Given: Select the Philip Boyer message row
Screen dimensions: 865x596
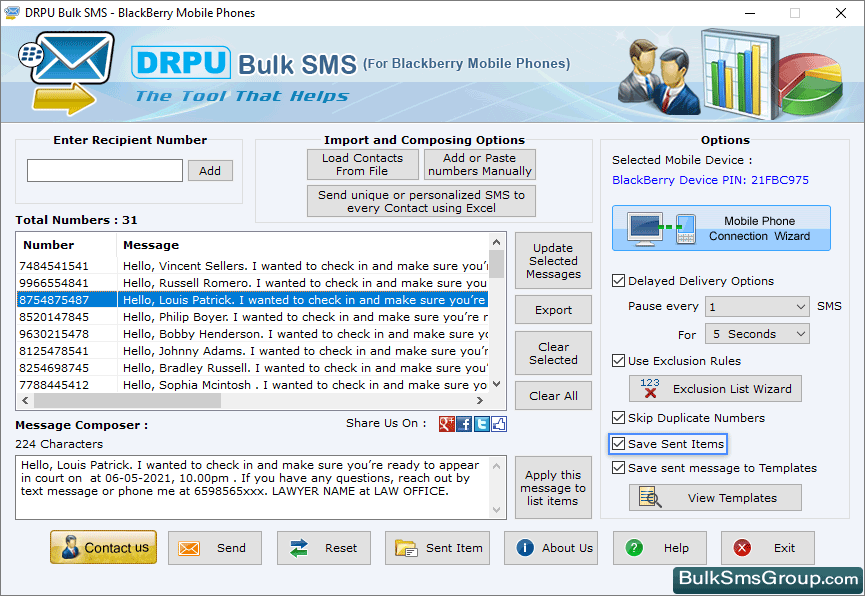Looking at the screenshot, I should (x=253, y=317).
